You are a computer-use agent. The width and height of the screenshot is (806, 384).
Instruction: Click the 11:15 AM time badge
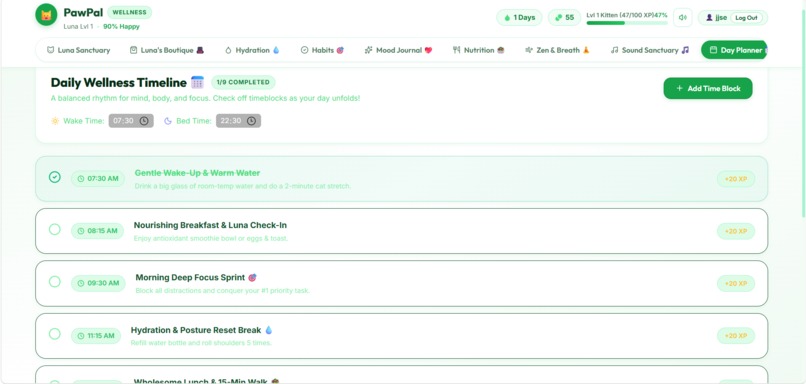click(x=96, y=336)
